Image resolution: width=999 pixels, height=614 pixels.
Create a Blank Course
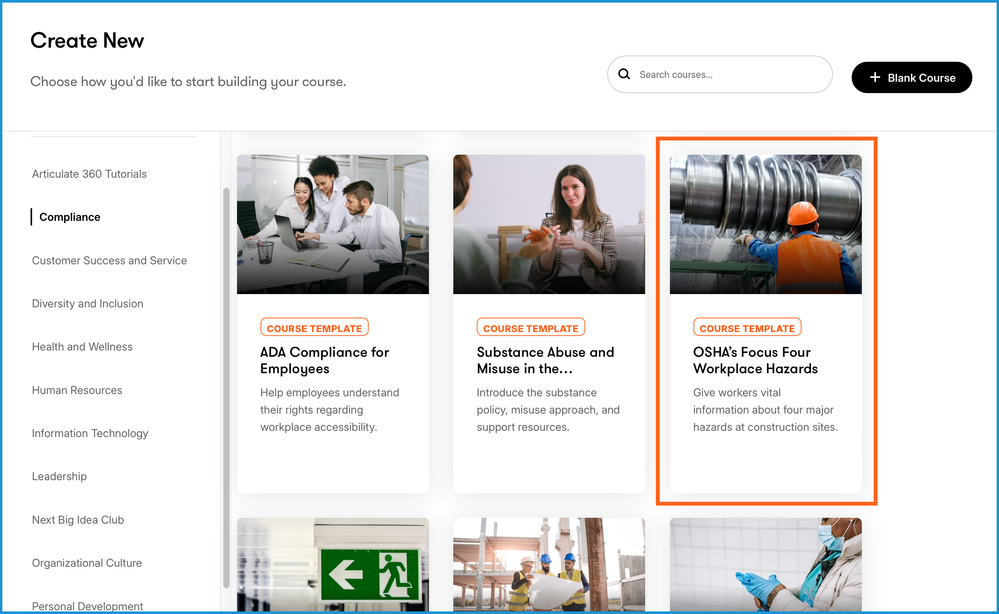point(911,78)
